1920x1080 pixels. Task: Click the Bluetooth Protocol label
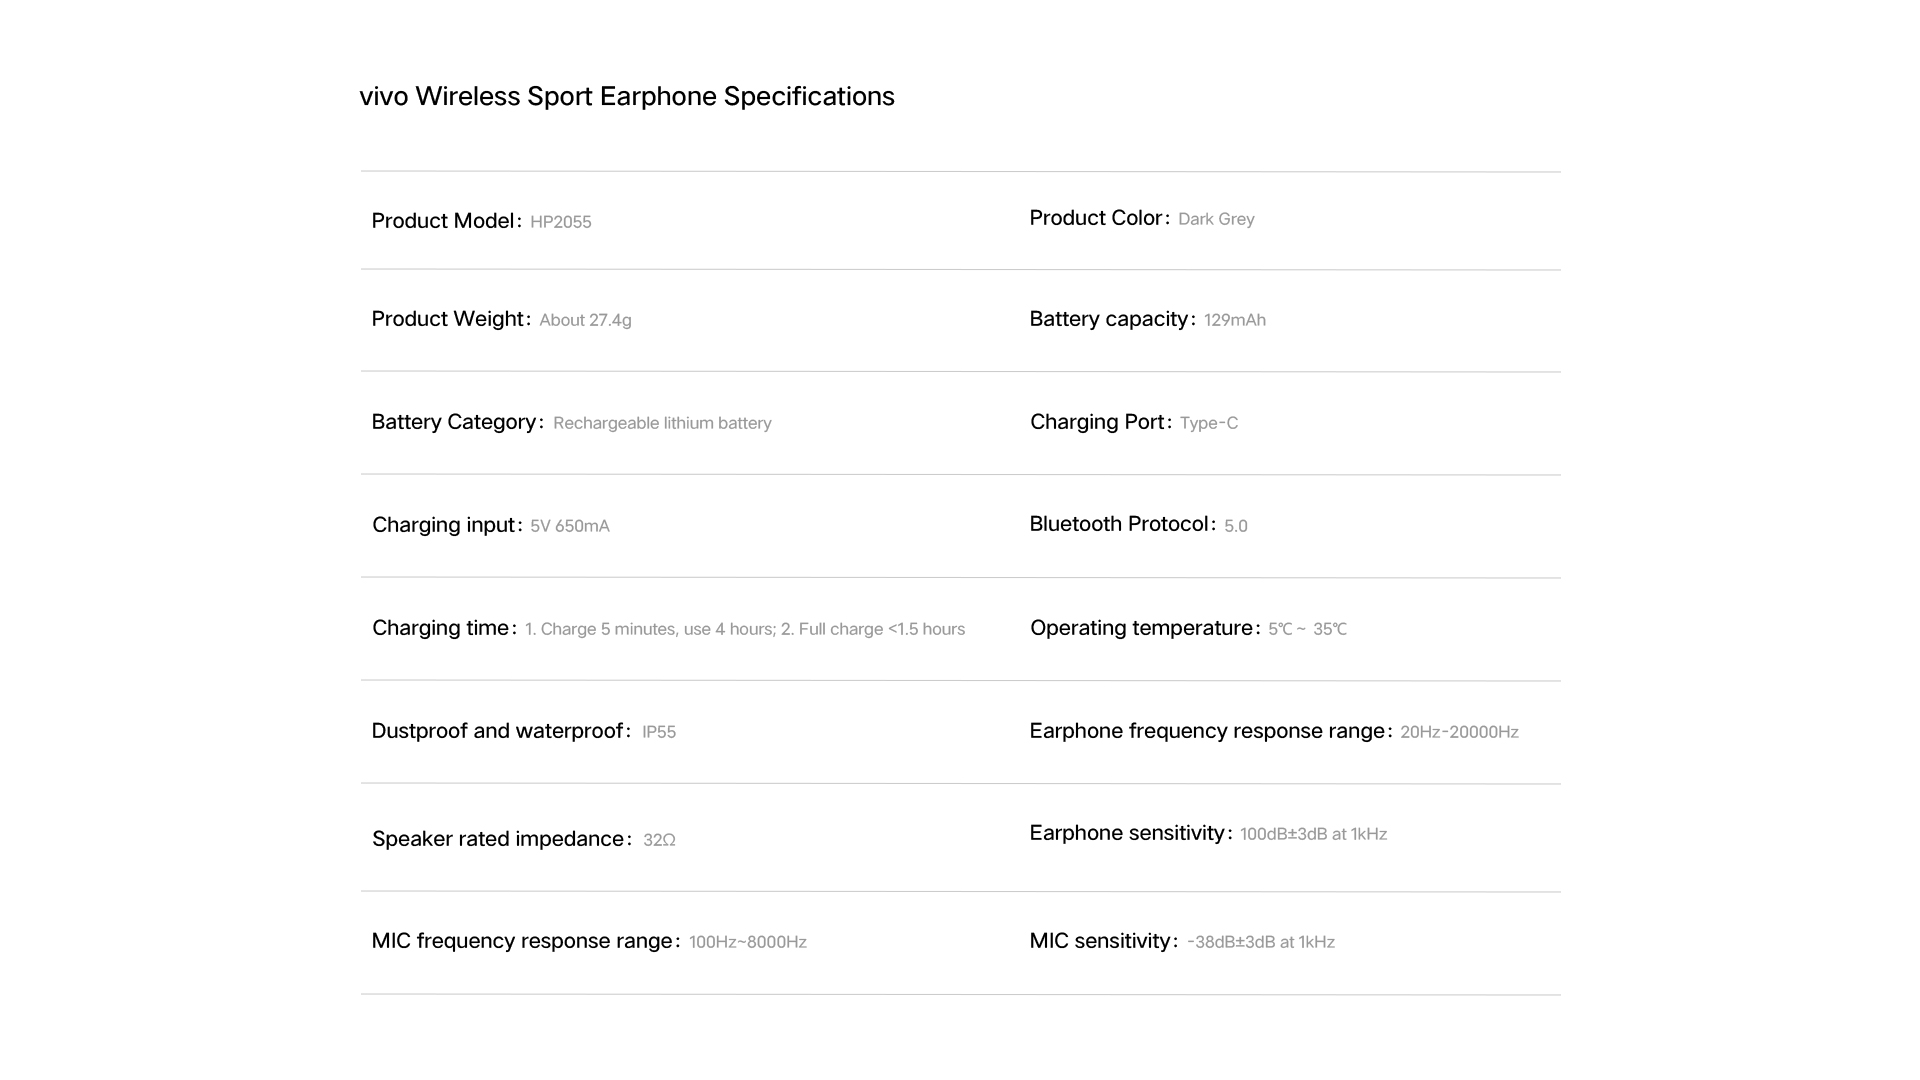coord(1120,524)
